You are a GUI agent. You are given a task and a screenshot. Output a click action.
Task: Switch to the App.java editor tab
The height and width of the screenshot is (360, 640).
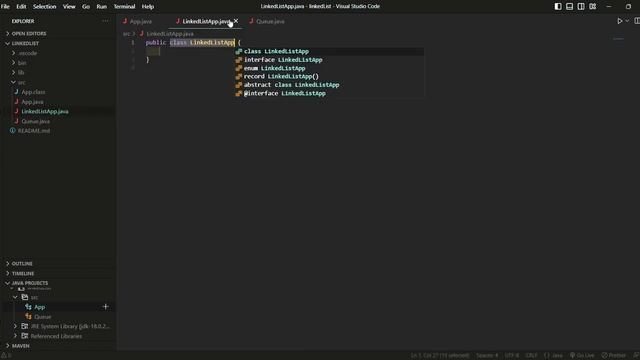(x=140, y=21)
